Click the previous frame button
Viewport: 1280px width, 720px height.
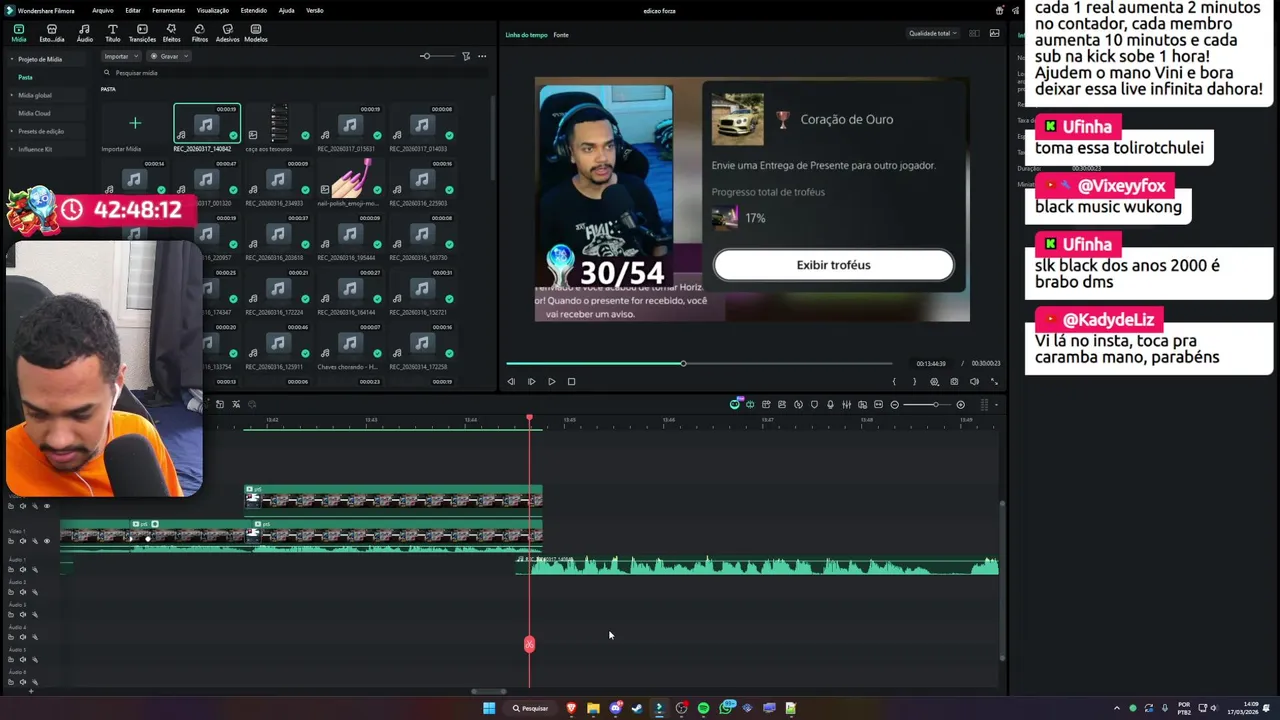pyautogui.click(x=511, y=381)
